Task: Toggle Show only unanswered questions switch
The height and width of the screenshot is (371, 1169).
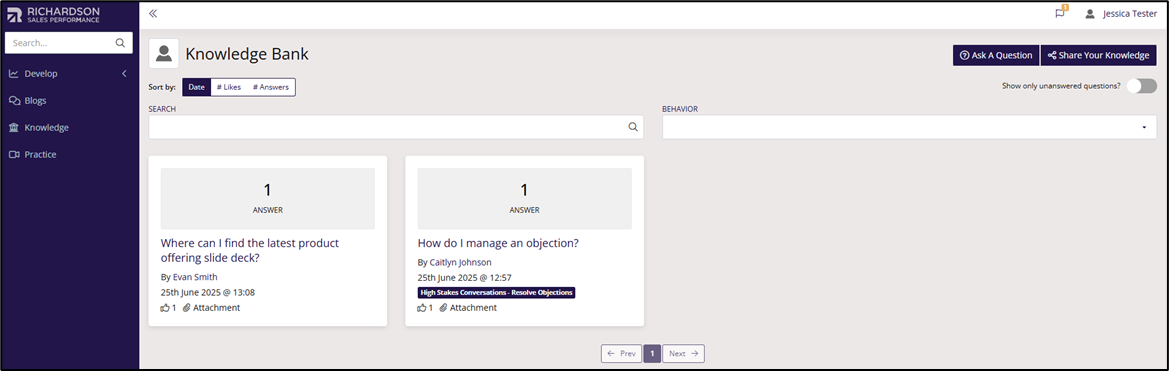Action: coord(1141,86)
